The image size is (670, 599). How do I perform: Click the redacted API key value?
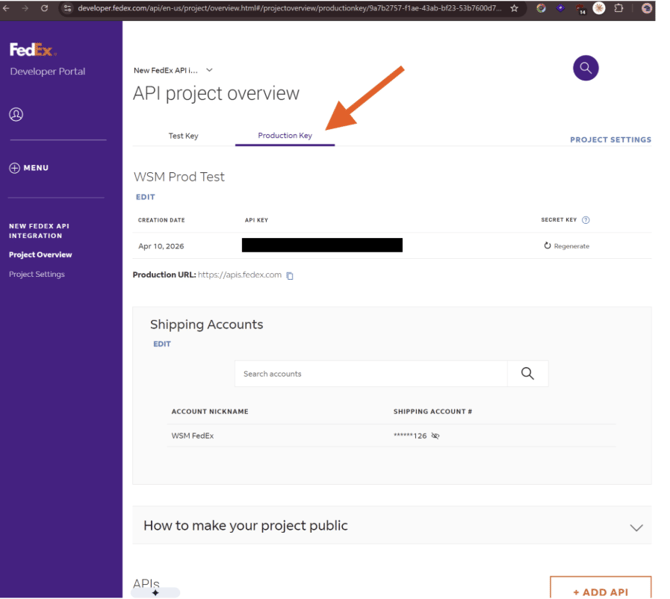(322, 245)
